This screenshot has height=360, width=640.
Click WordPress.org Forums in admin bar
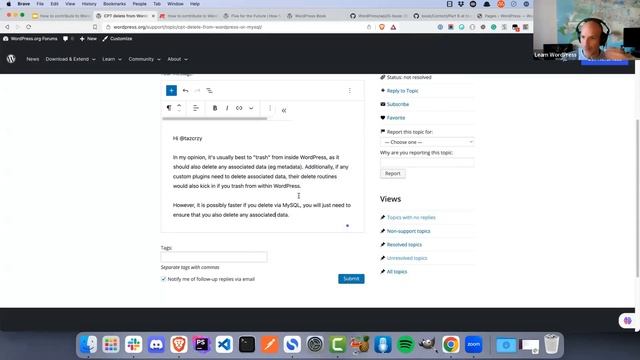coord(30,39)
